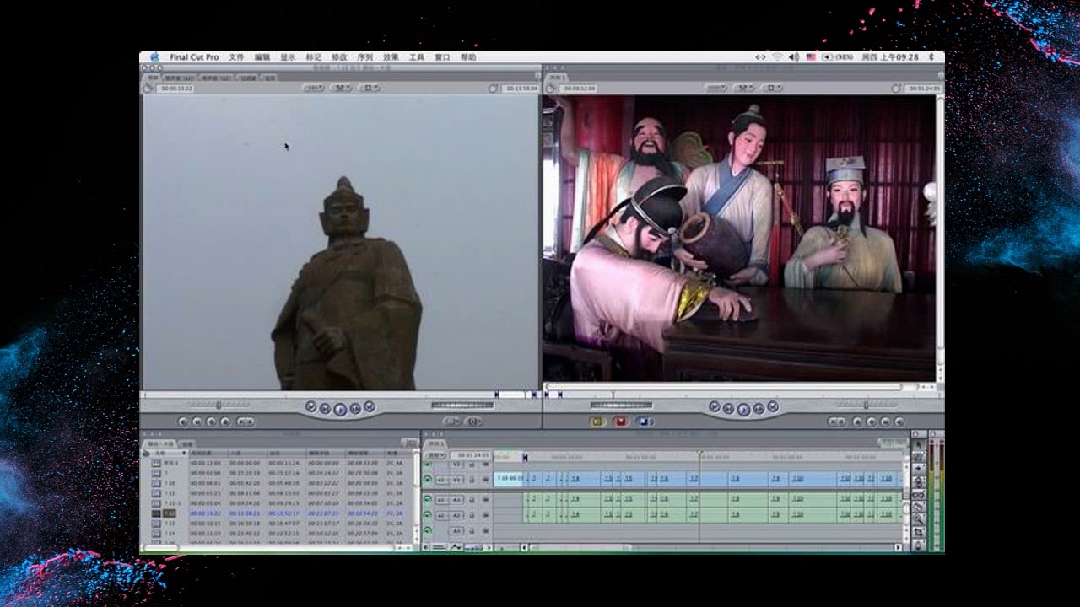Screen dimensions: 1080x607
Task: Open the 帮助 (Help) menu
Action: [x=468, y=57]
